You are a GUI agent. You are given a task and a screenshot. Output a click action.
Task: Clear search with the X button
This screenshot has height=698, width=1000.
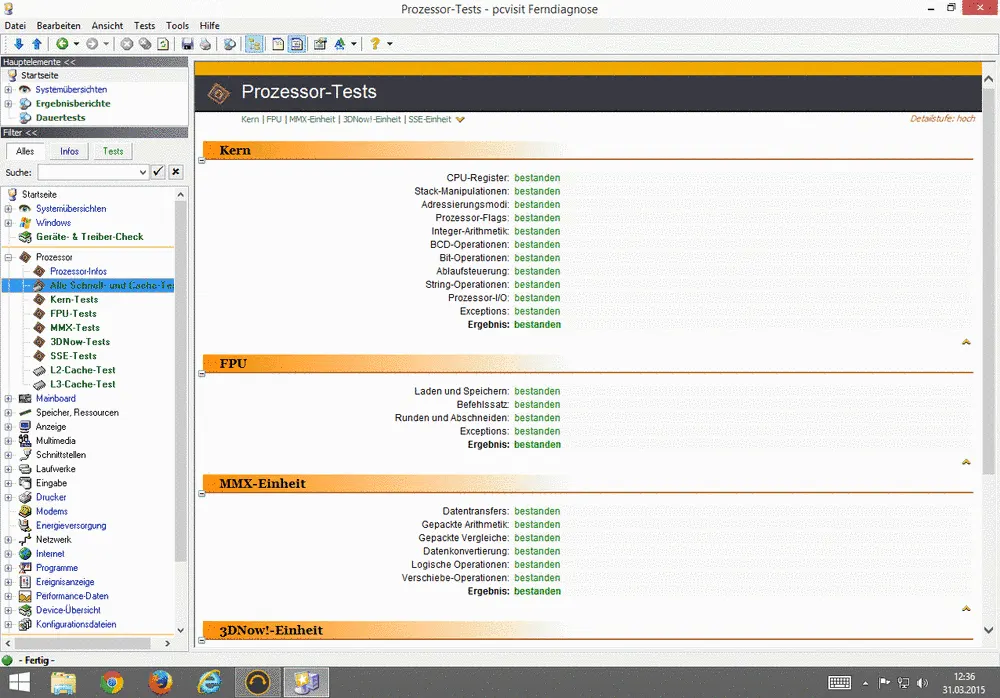point(176,172)
